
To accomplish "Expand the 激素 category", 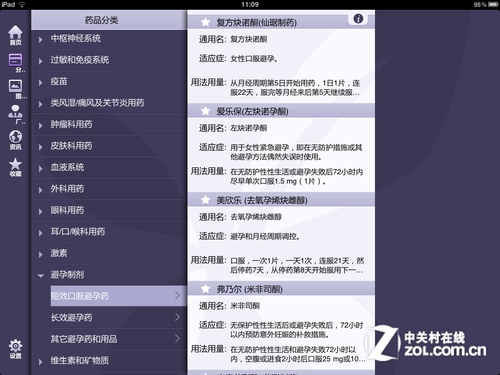I will coord(109,253).
